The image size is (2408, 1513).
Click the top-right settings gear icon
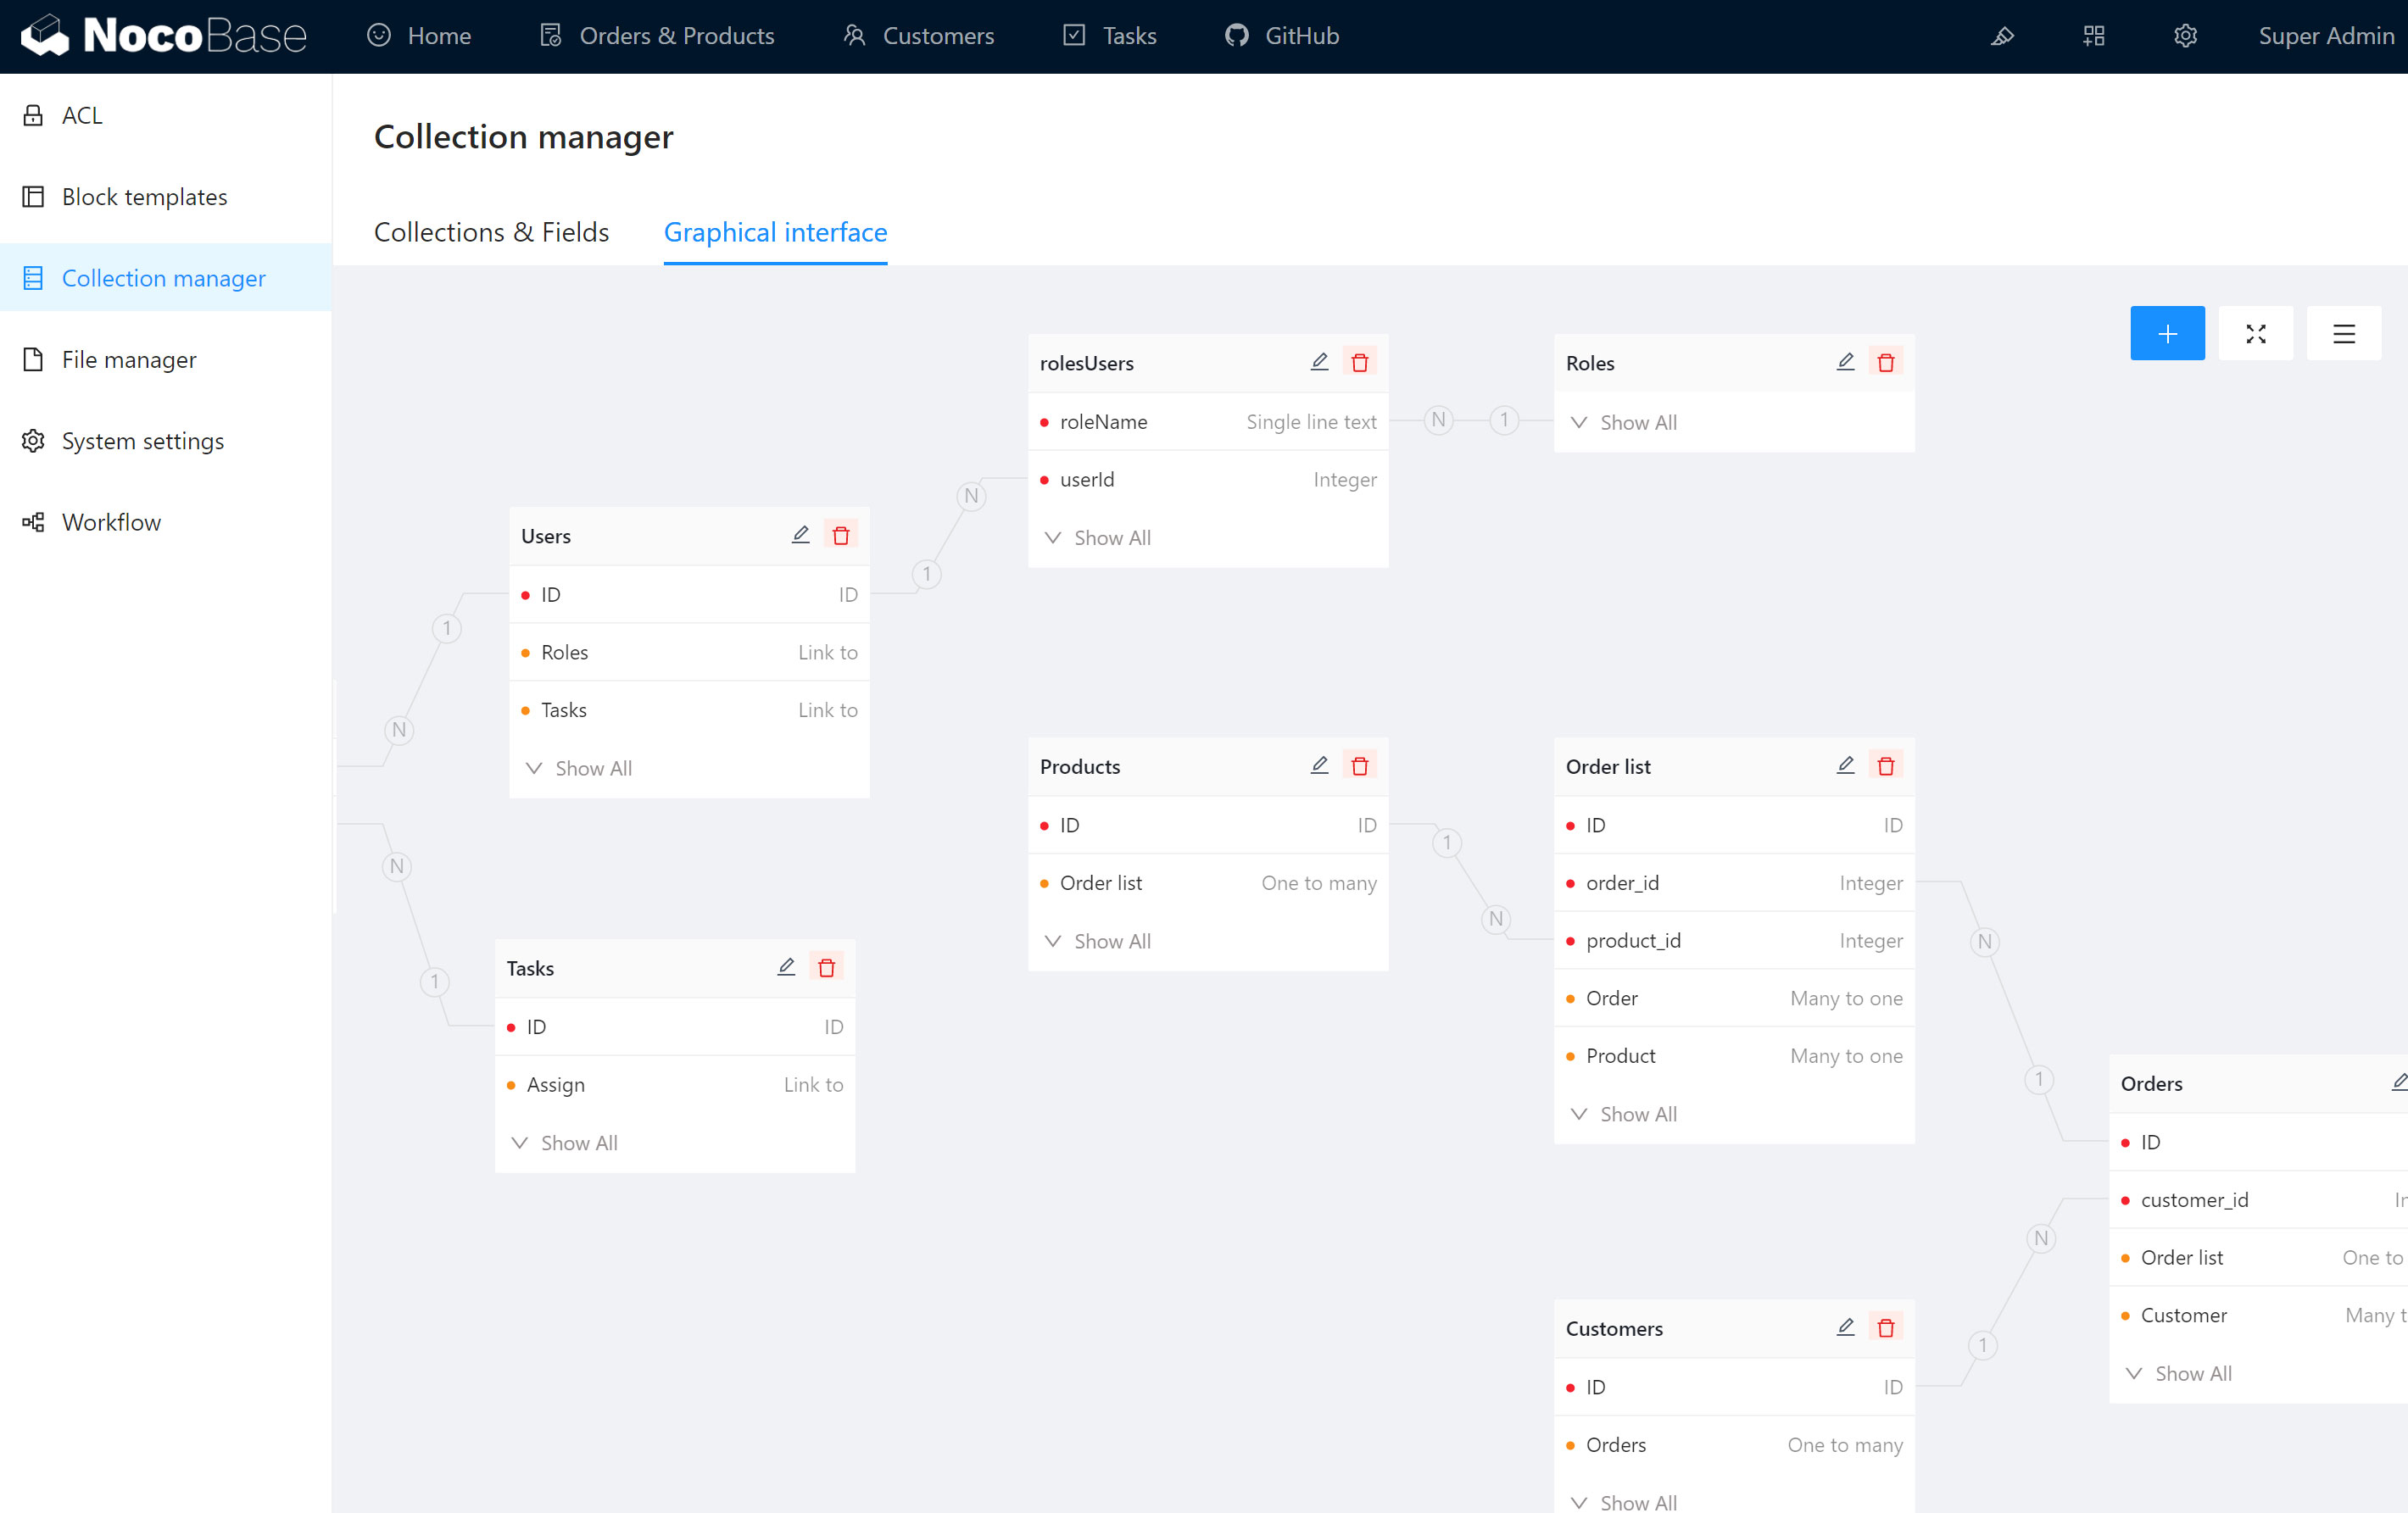(x=2185, y=36)
